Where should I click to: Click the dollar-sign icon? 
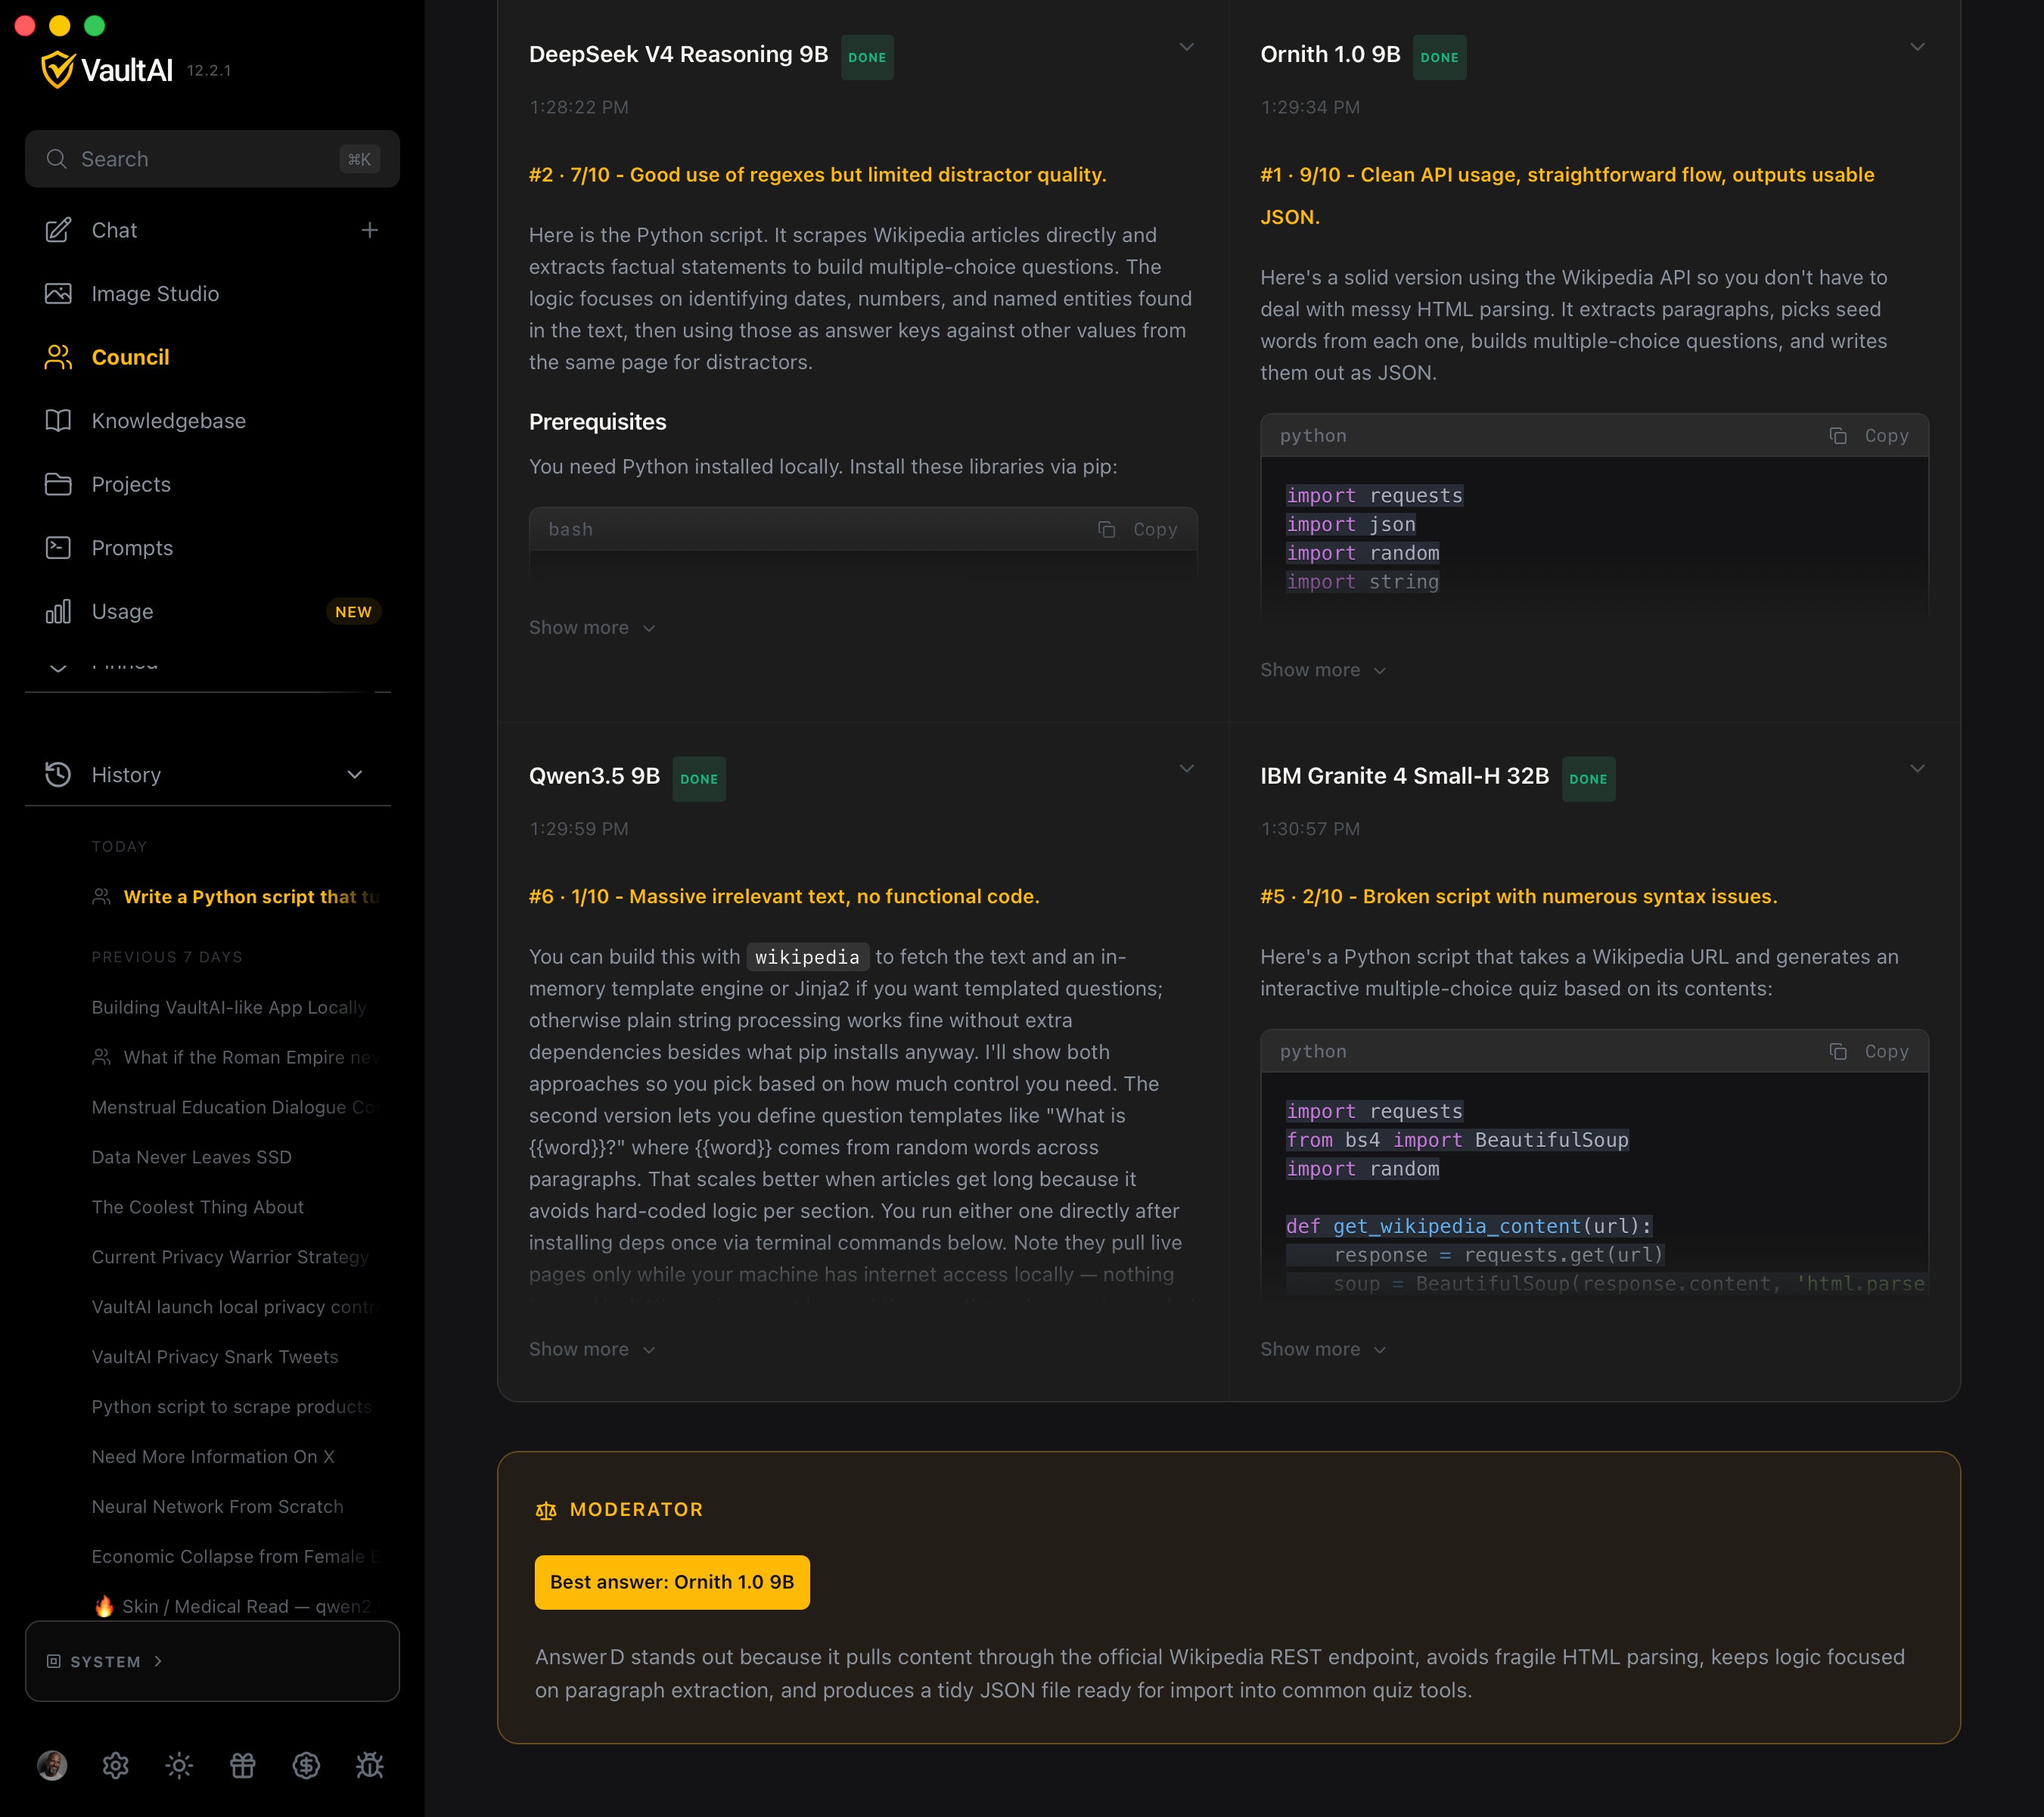click(x=306, y=1766)
